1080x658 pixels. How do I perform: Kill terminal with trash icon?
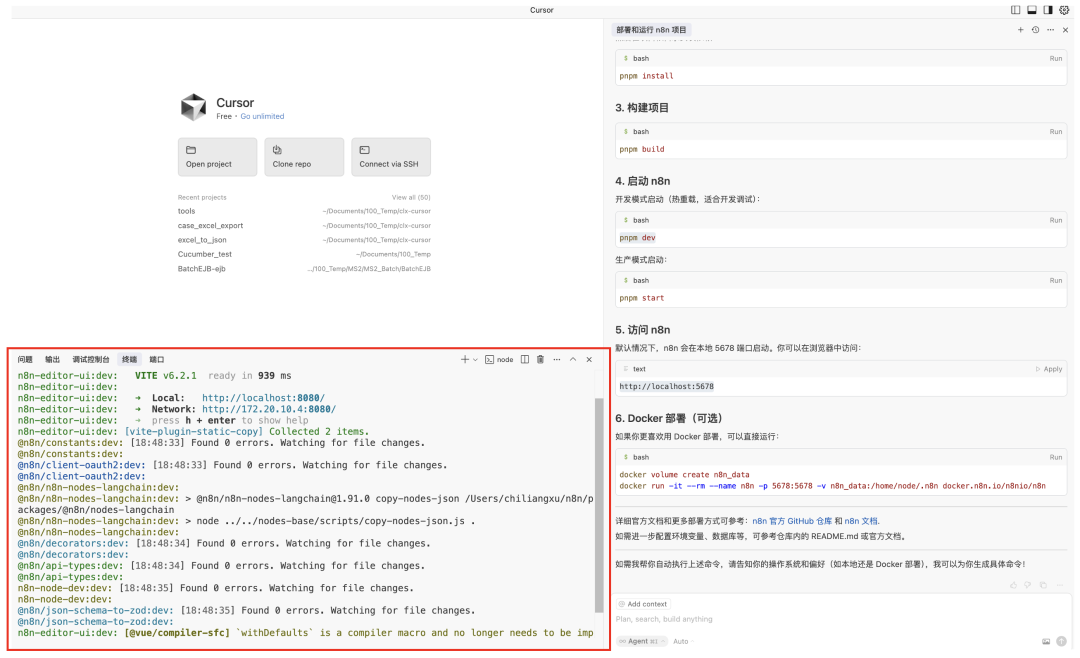point(541,360)
